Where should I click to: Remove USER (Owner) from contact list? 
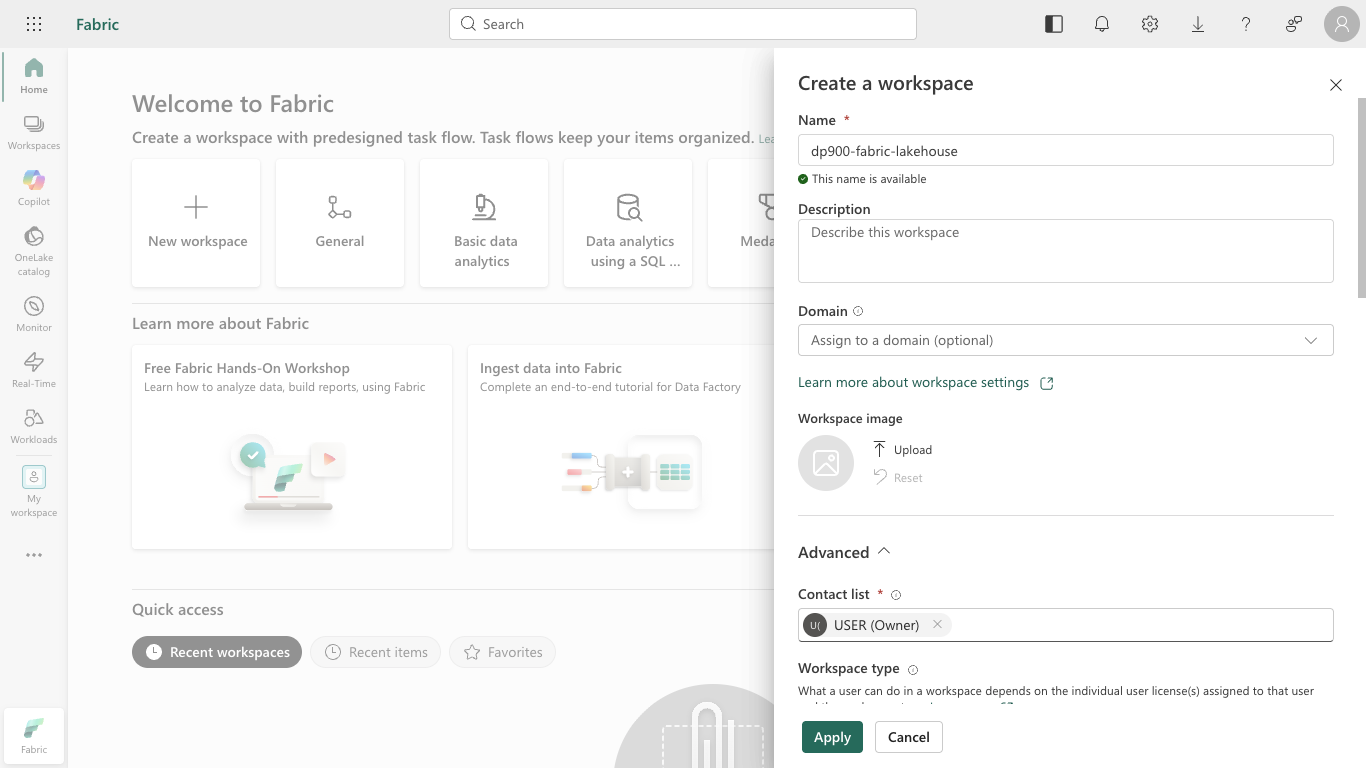[937, 624]
